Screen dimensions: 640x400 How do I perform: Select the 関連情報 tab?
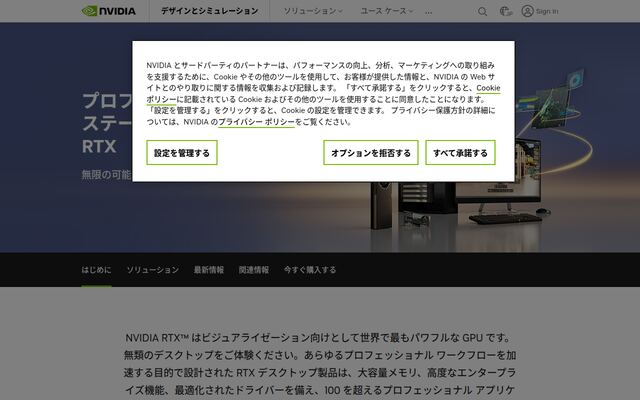(253, 270)
